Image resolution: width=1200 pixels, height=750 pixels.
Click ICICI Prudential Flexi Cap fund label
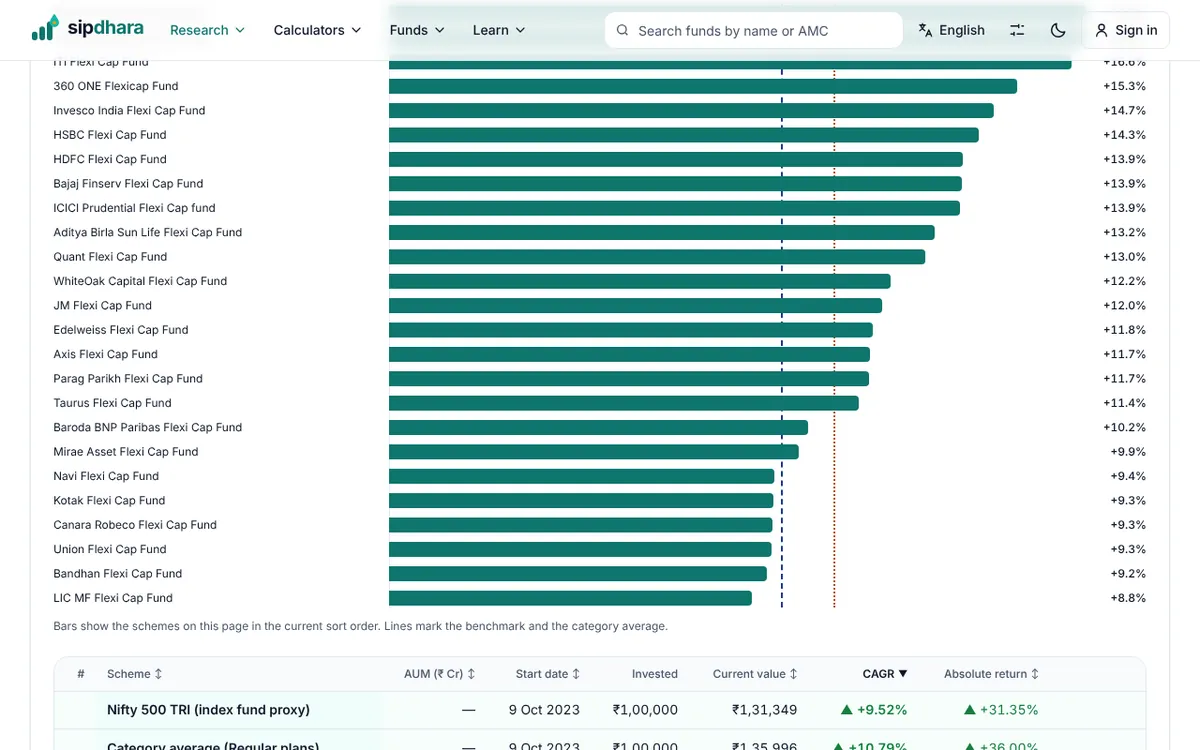pos(134,208)
